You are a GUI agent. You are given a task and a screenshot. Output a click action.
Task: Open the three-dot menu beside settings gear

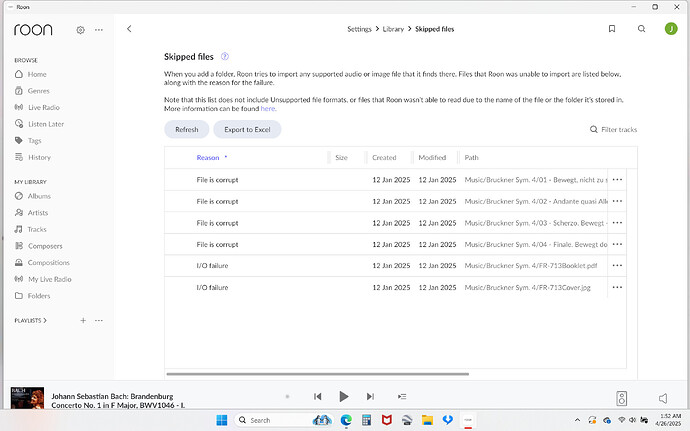99,30
